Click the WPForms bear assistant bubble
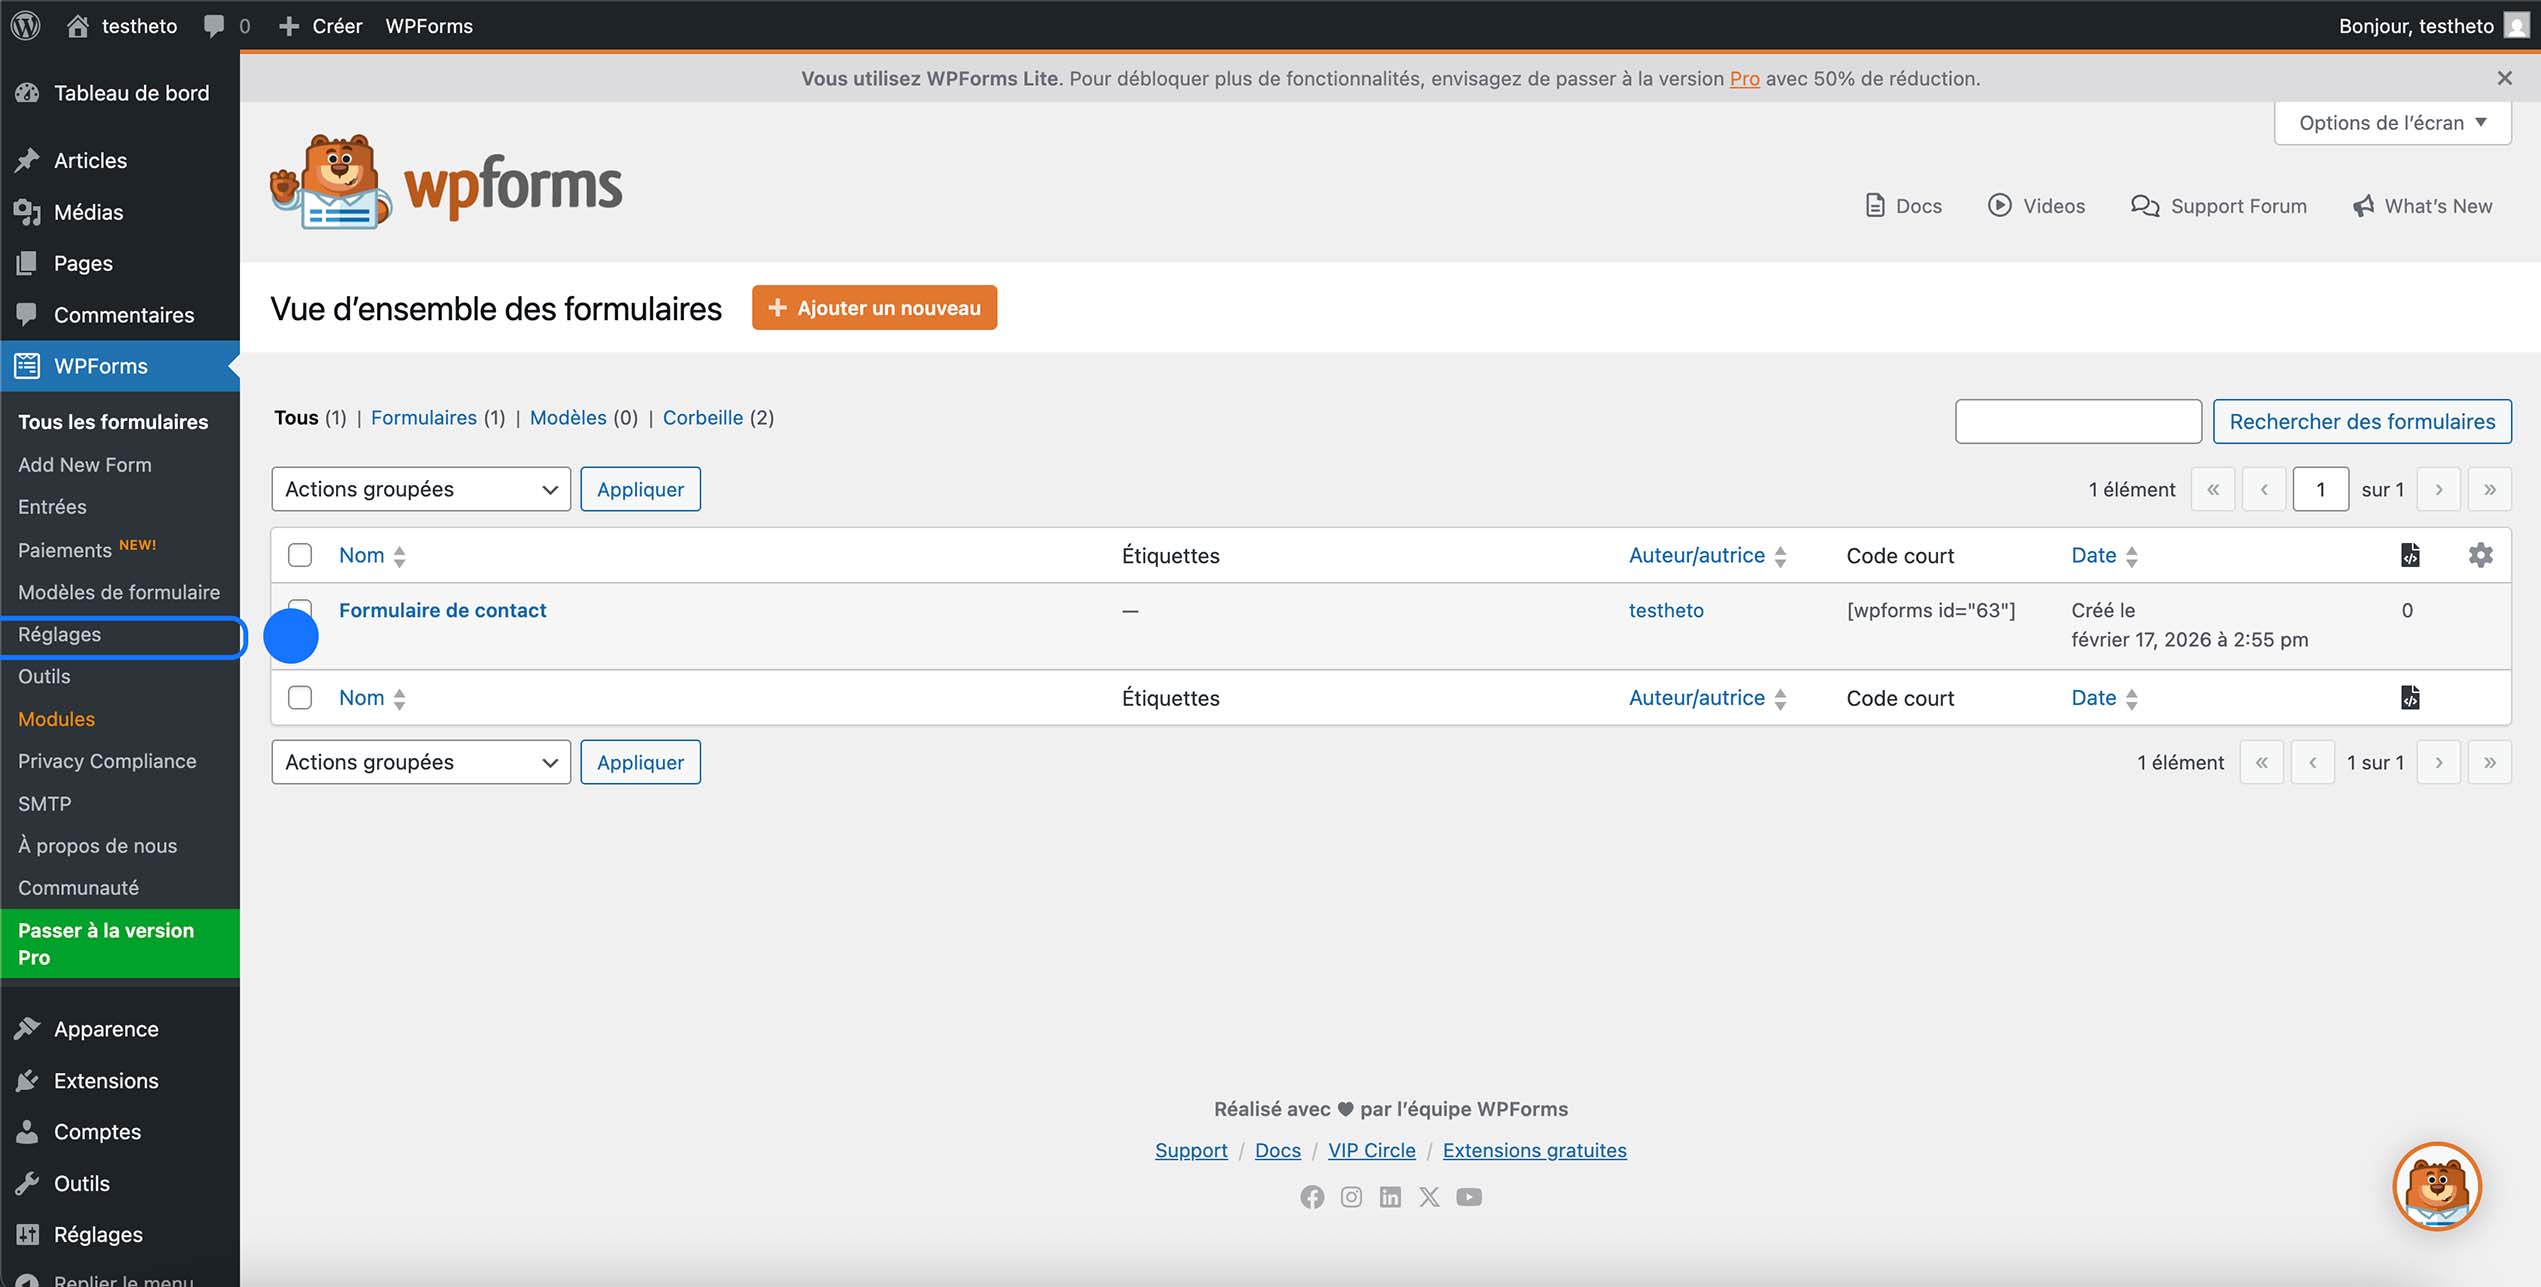 2437,1186
